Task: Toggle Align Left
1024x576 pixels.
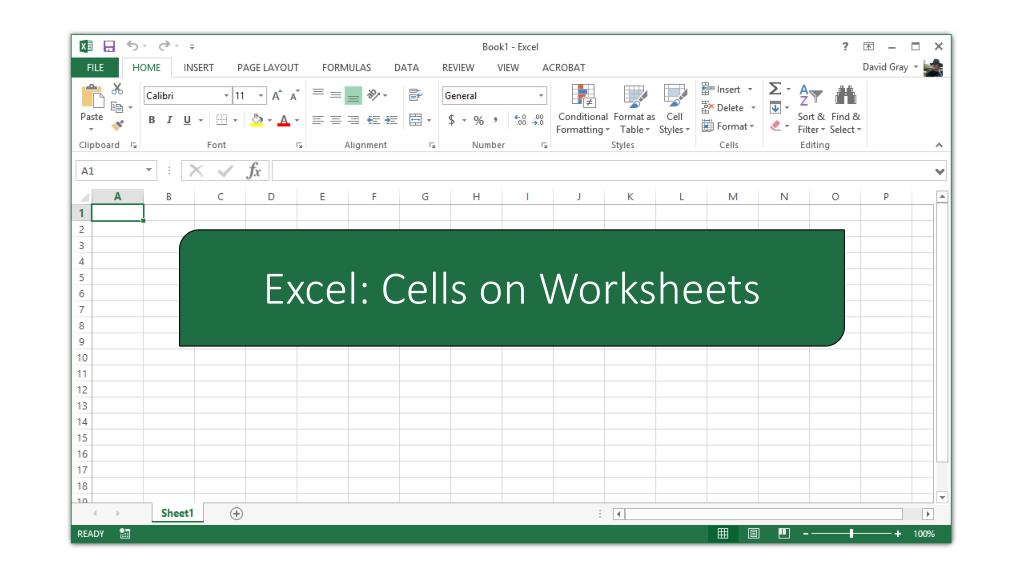Action: tap(318, 120)
